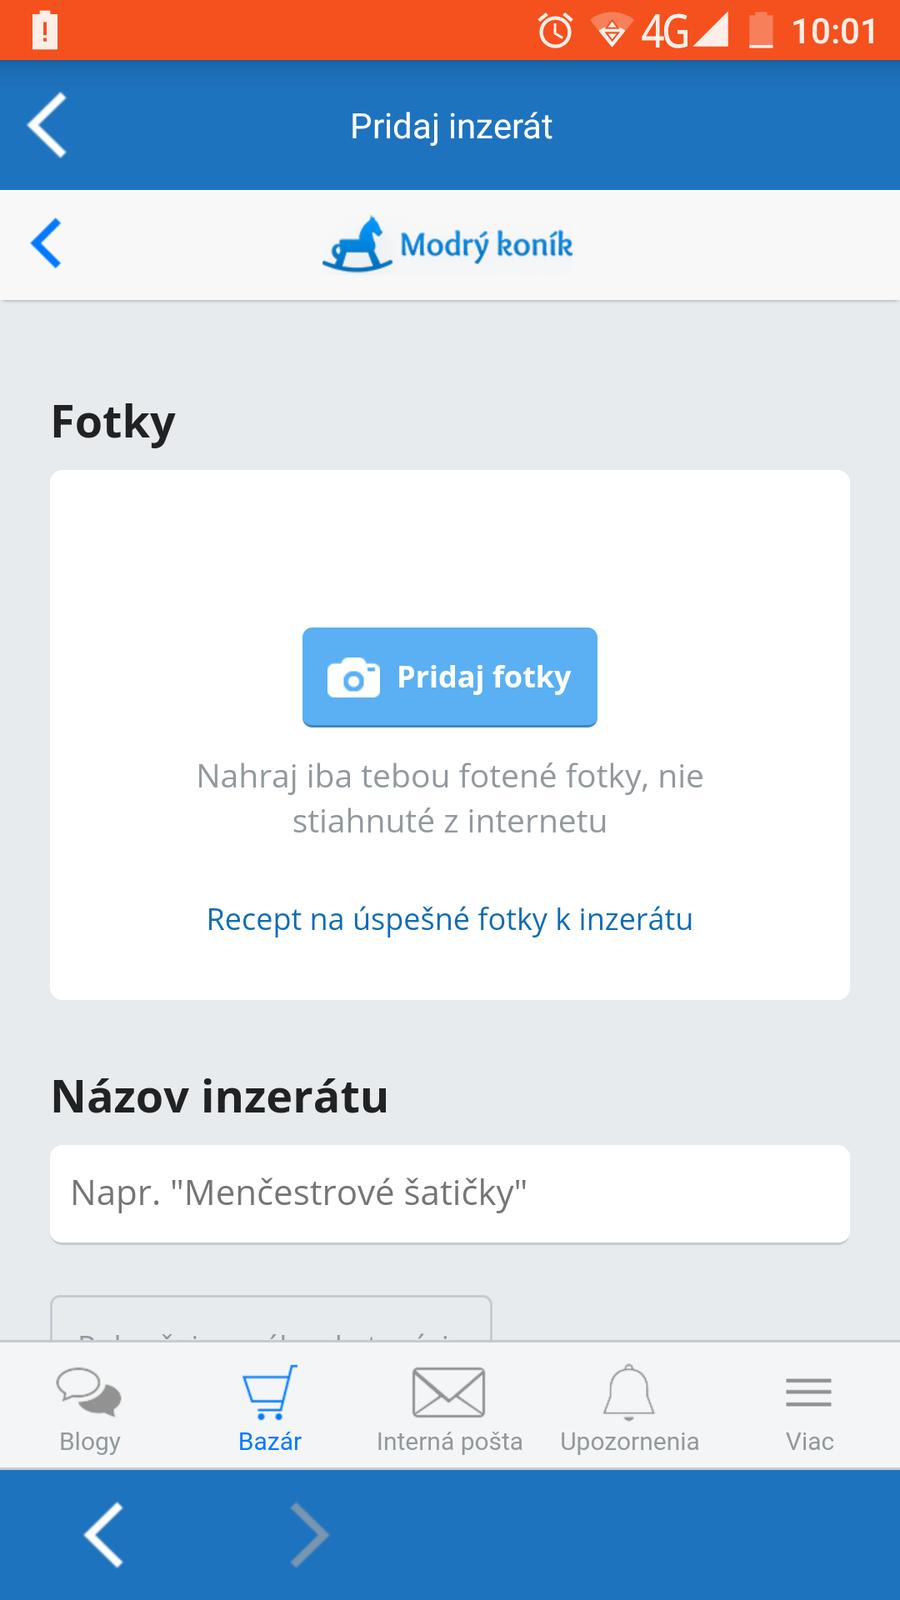The width and height of the screenshot is (900, 1600).
Task: Switch to the Blogy tab
Action: coord(90,1408)
